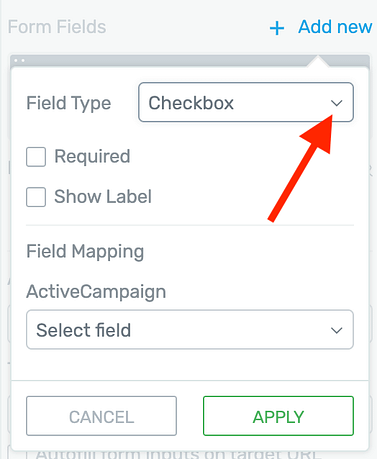Click the word Checkbox in Field Type box
This screenshot has height=459, width=377.
191,103
